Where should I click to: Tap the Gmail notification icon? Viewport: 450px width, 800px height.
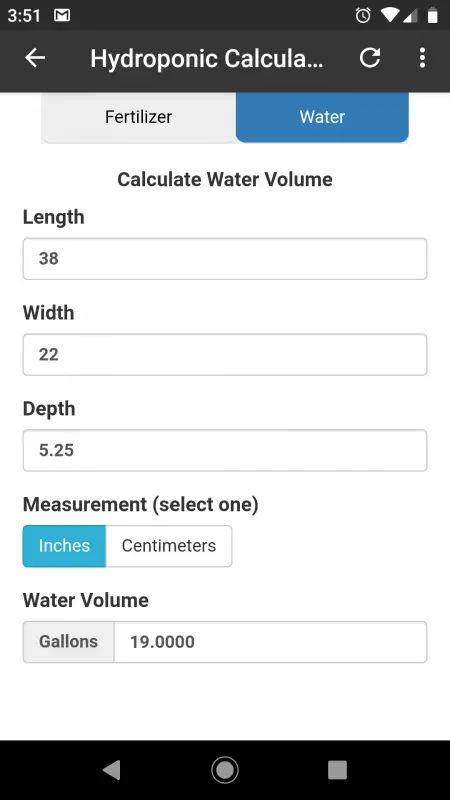pyautogui.click(x=62, y=16)
